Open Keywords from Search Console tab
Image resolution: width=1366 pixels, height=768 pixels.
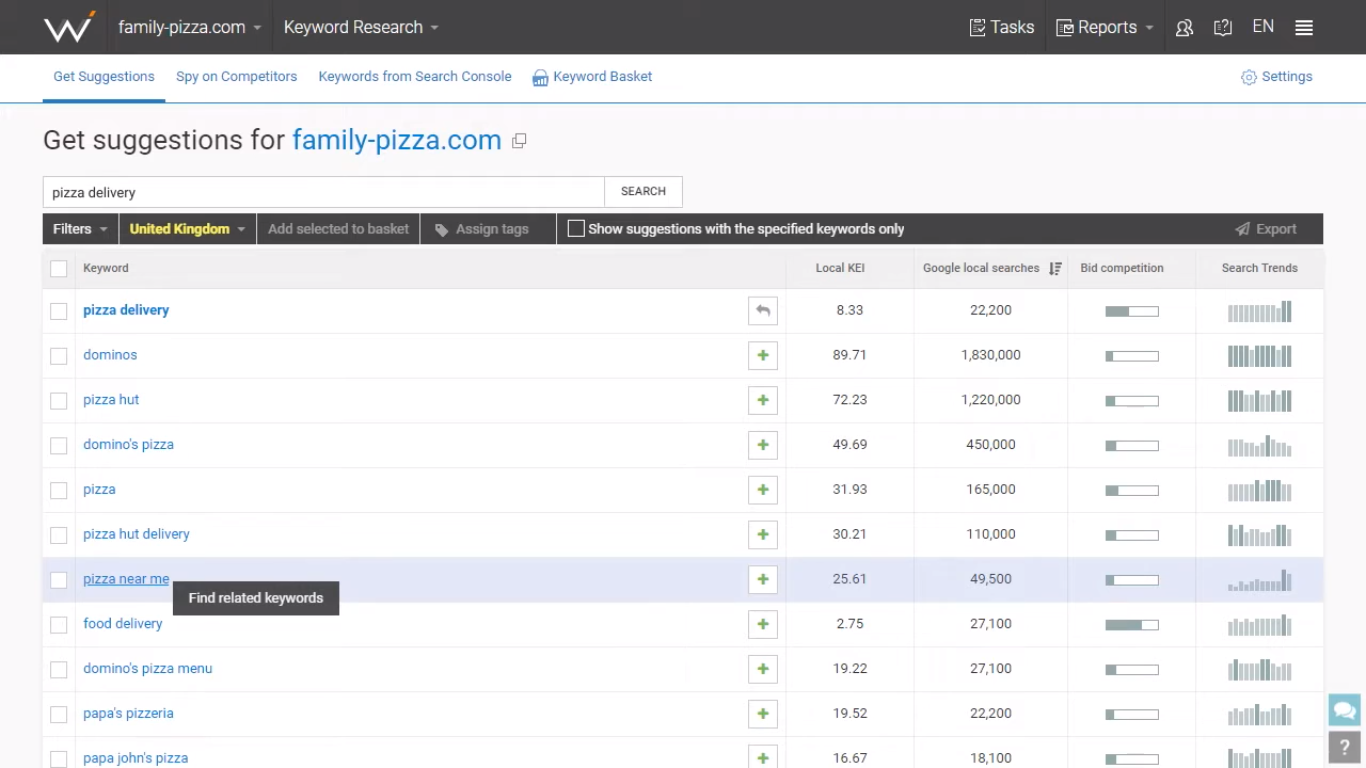pos(415,77)
